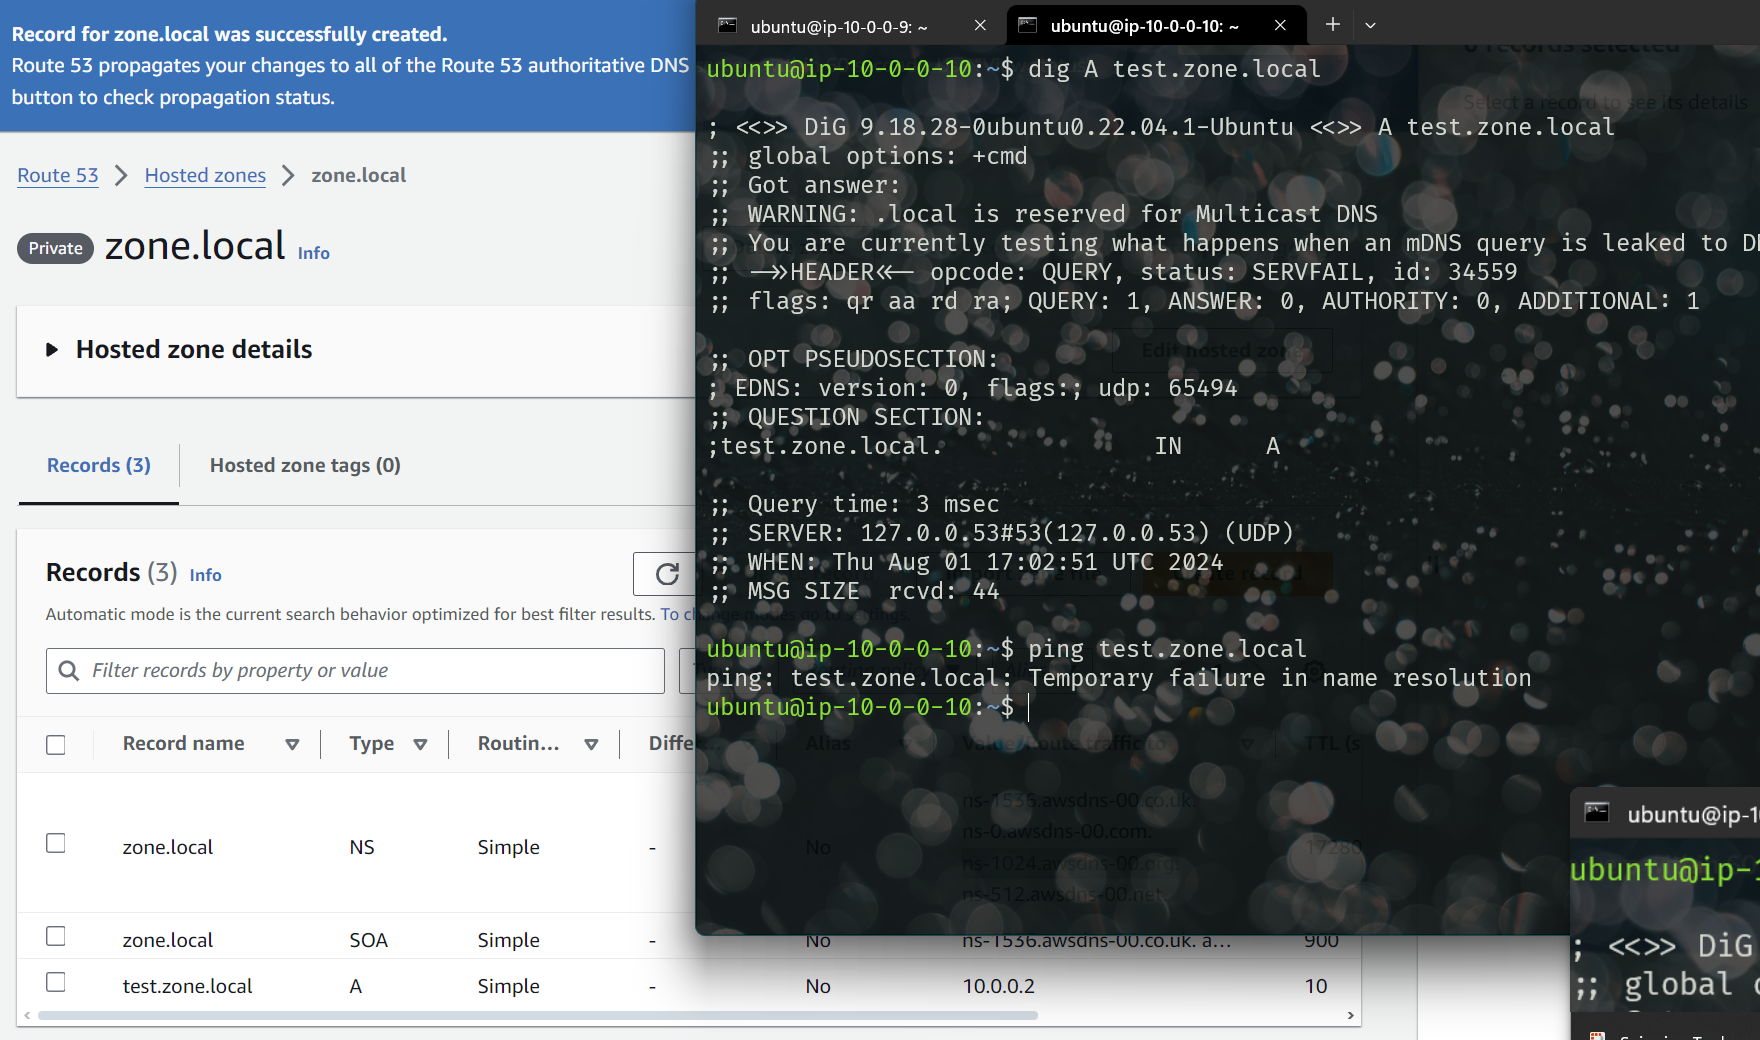Select the zone.local NS record checkbox
This screenshot has height=1040, width=1760.
click(56, 844)
